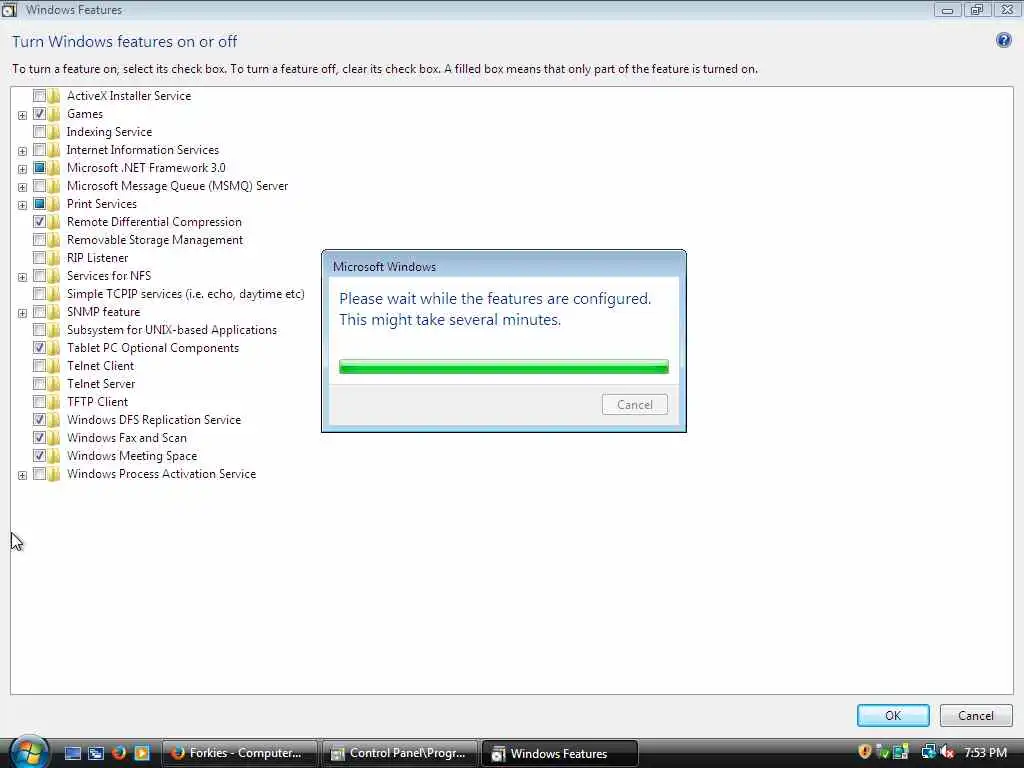Viewport: 1024px width, 768px height.
Task: Select Tablet PC Optional Components label
Action: tap(153, 348)
